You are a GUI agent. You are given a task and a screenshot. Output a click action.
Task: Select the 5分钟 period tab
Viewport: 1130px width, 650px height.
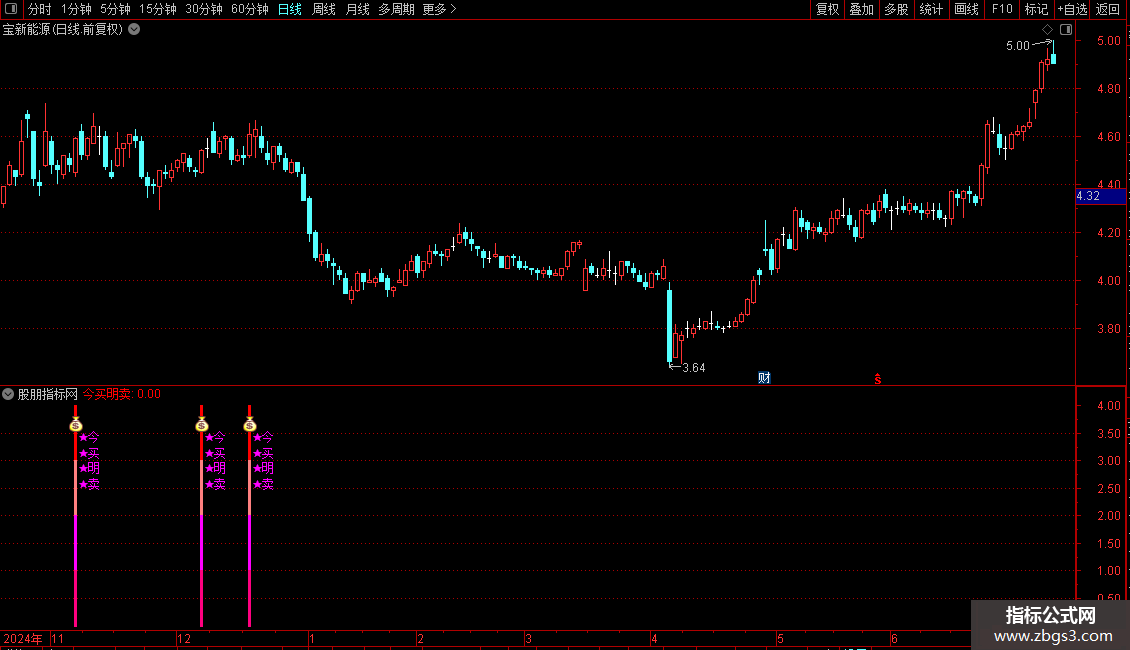pyautogui.click(x=115, y=9)
